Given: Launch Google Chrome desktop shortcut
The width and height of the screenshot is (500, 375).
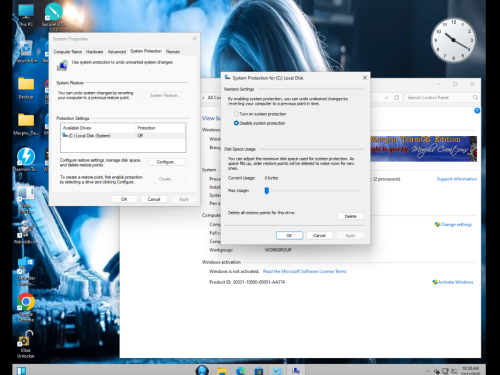Looking at the screenshot, I should [26, 307].
